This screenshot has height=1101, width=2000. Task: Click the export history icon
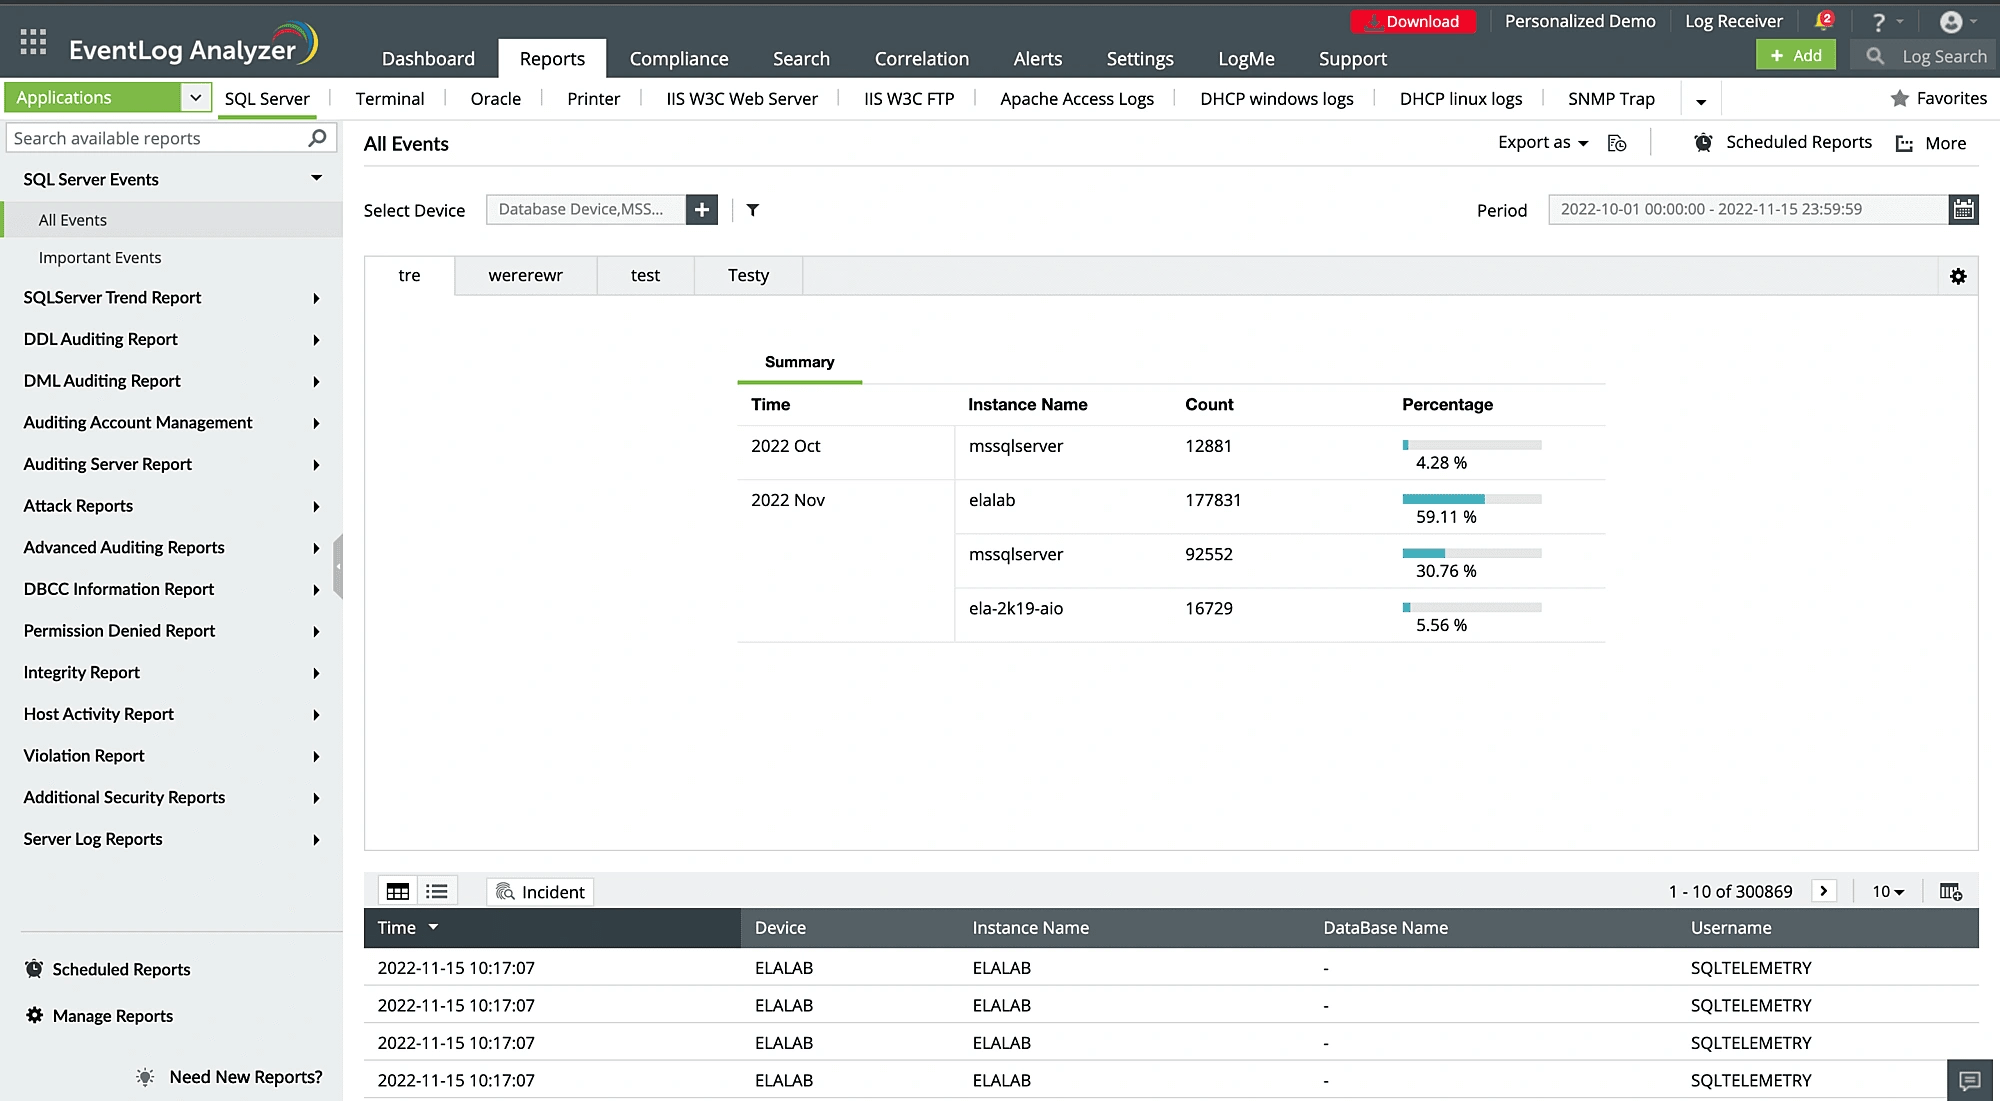1617,143
